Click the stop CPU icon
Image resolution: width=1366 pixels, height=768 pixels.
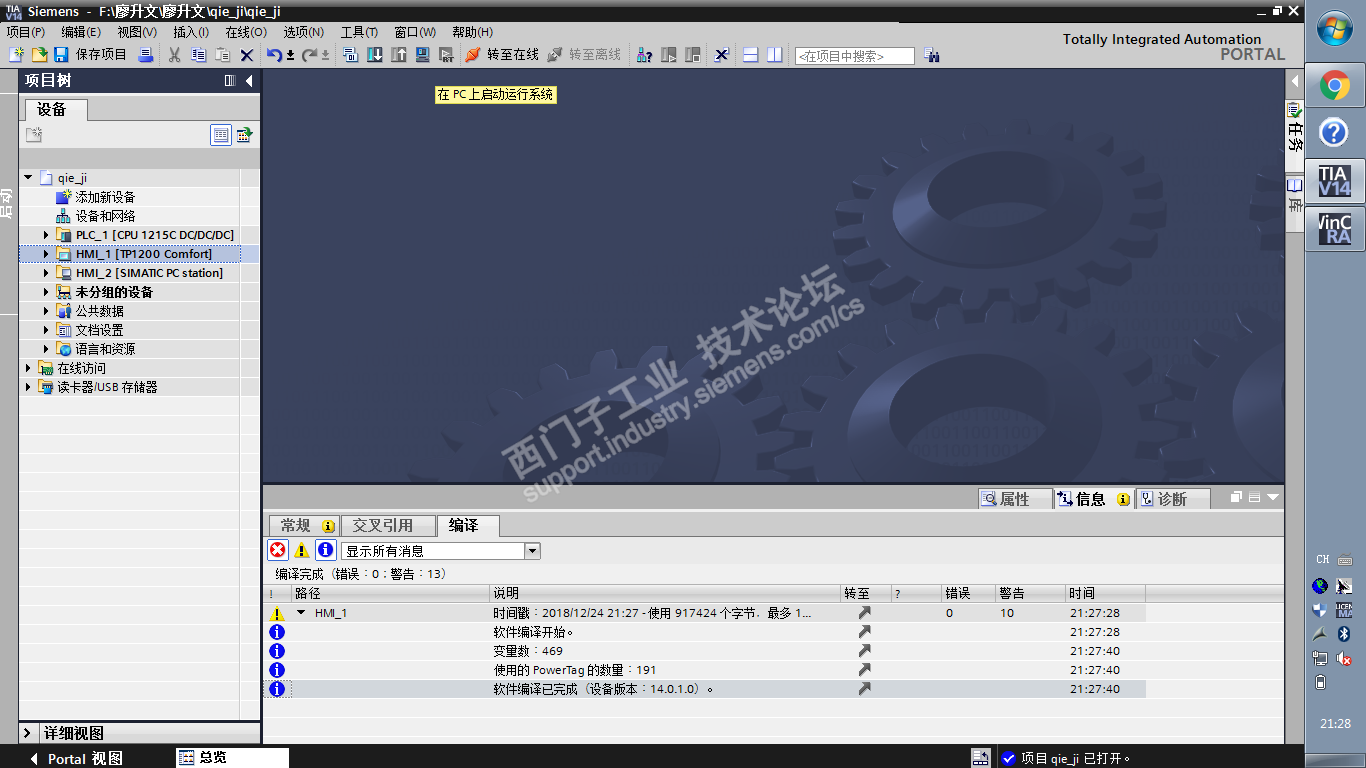point(692,55)
